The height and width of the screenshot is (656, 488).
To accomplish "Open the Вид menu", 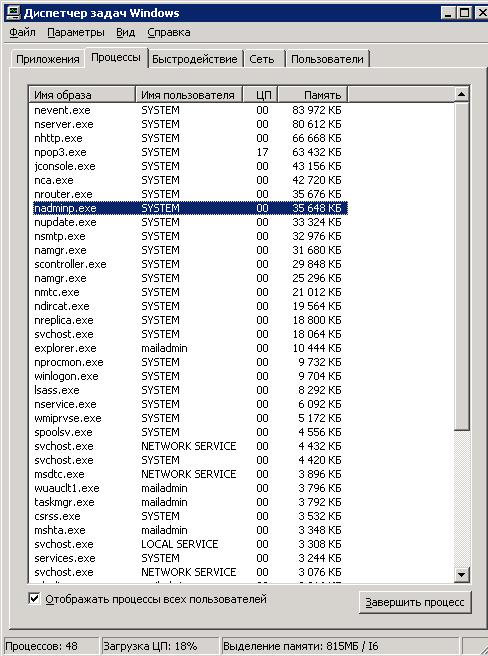I will [126, 33].
